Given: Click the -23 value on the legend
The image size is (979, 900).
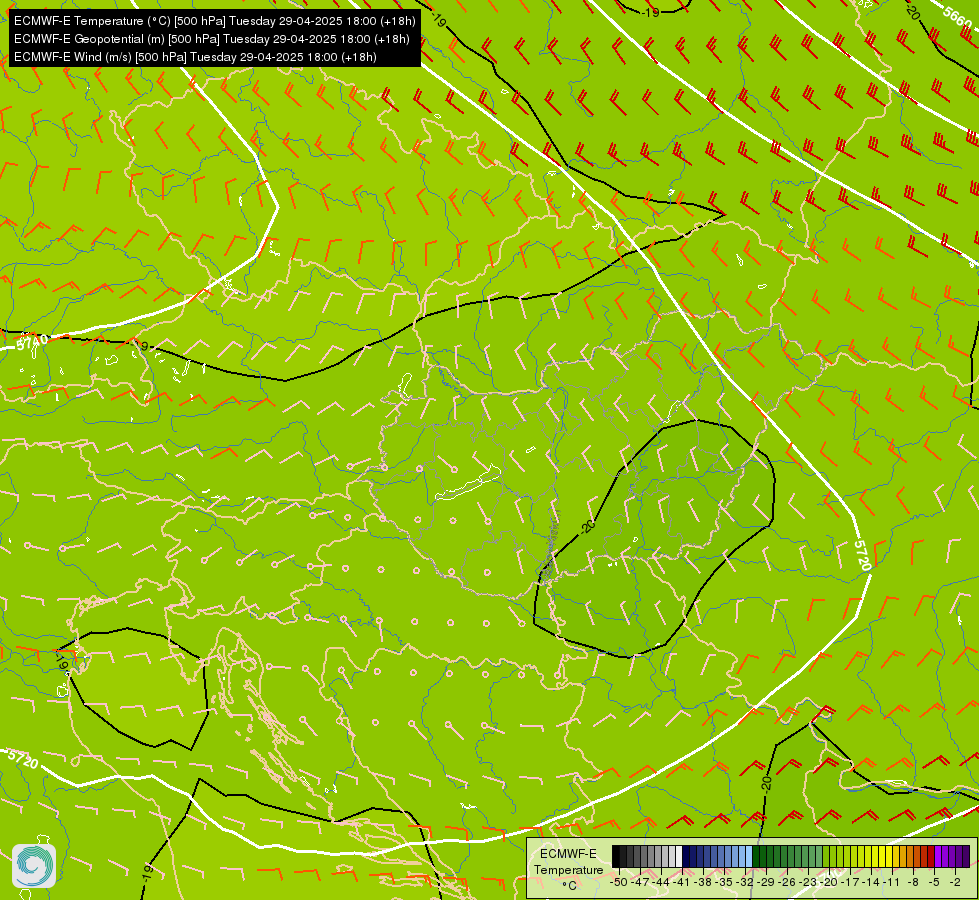Looking at the screenshot, I should pyautogui.click(x=808, y=883).
